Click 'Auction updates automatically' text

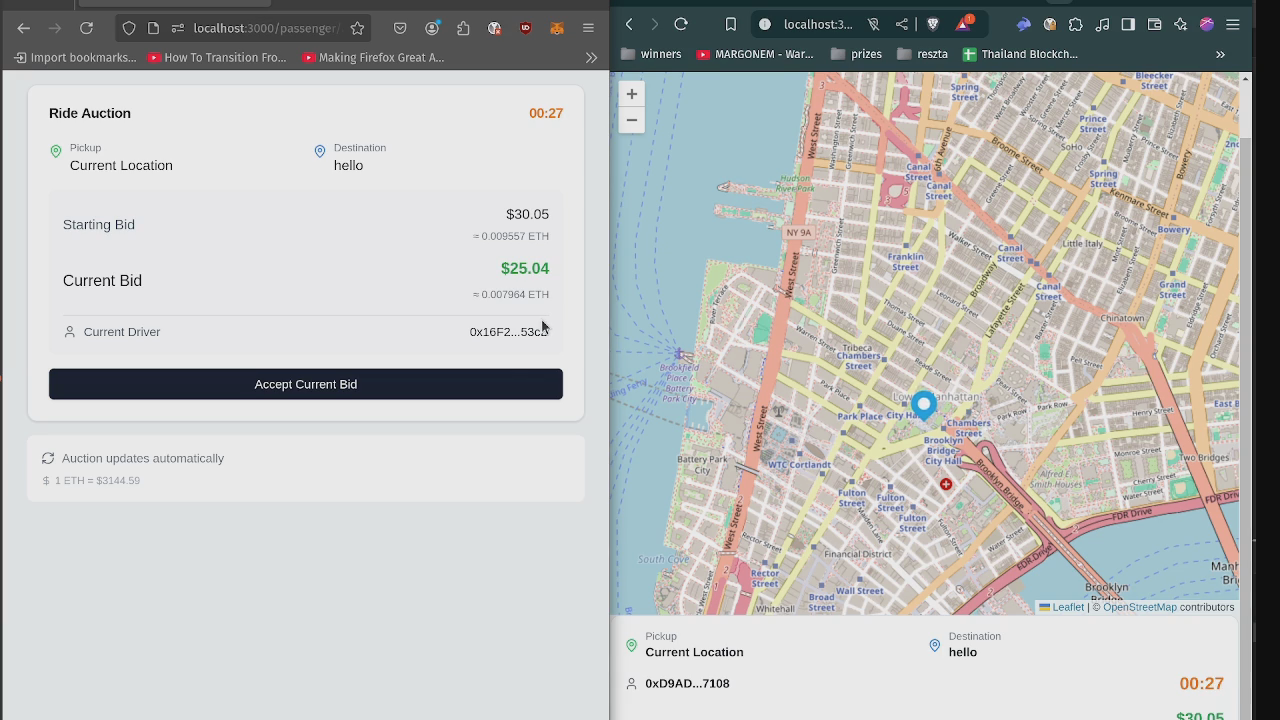pos(143,458)
